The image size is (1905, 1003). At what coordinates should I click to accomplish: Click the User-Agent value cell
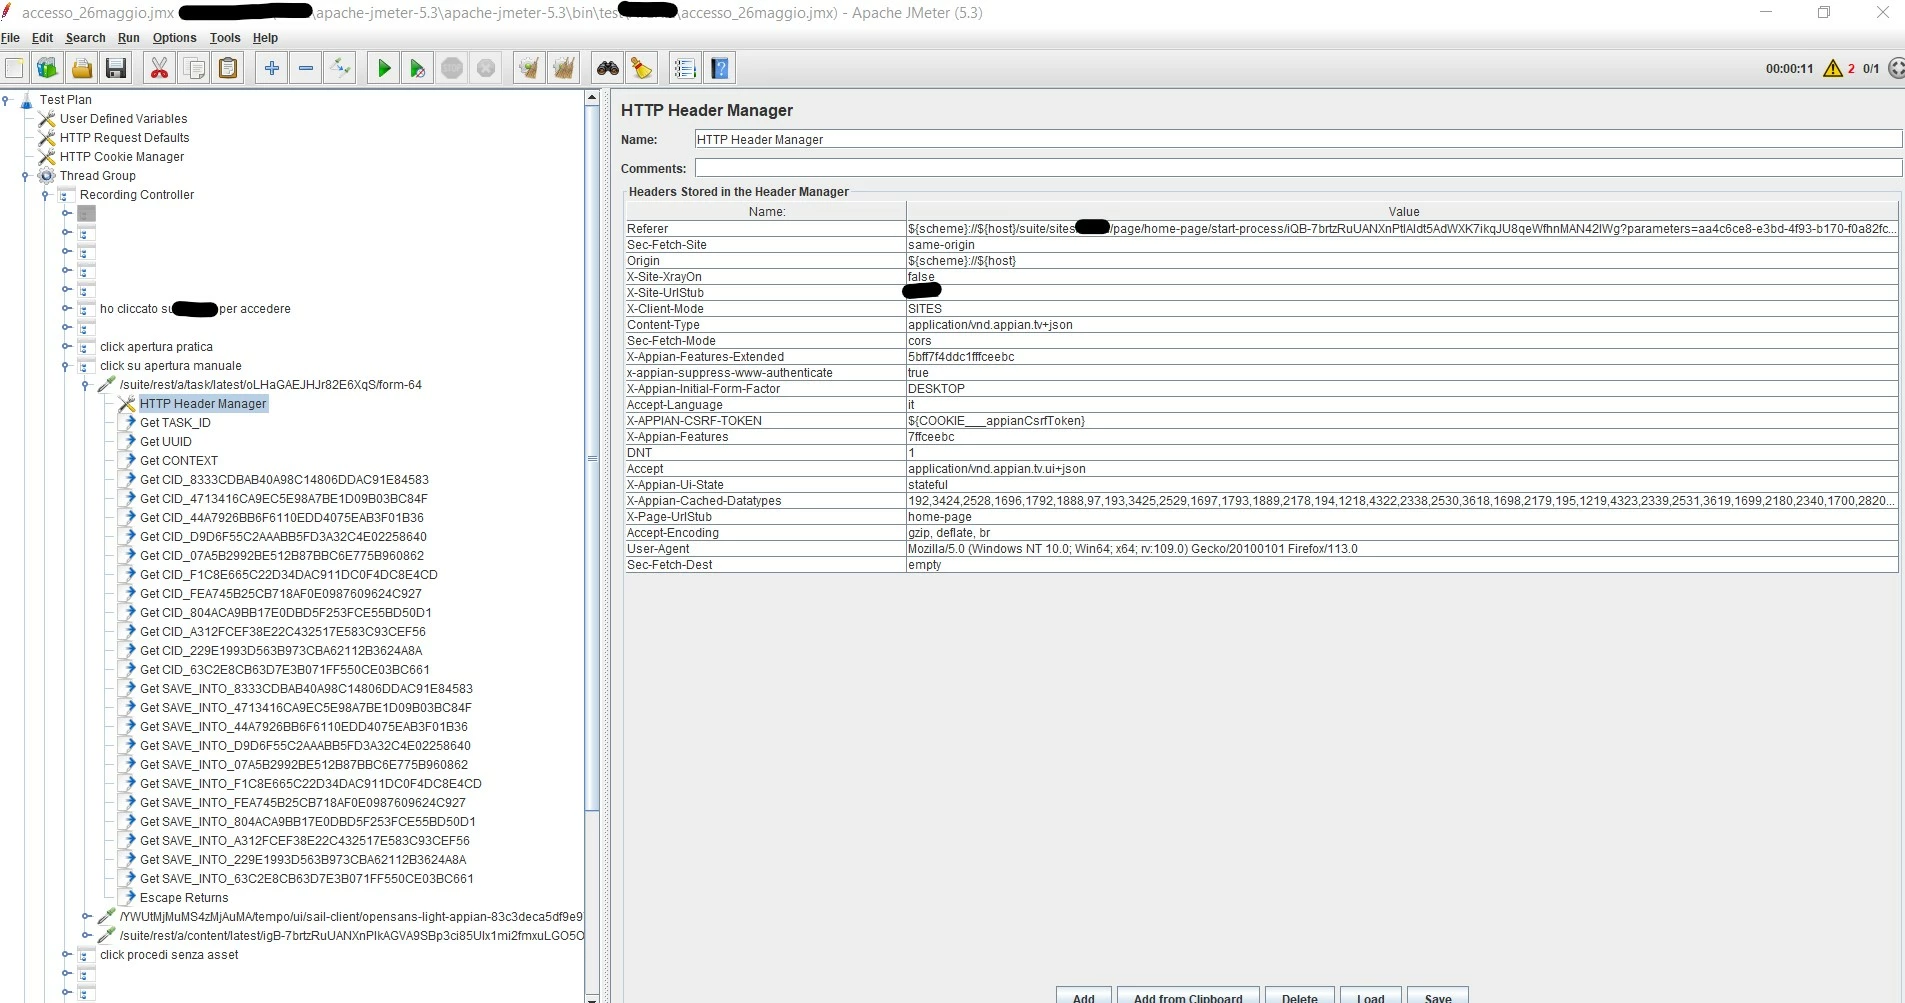(1402, 549)
